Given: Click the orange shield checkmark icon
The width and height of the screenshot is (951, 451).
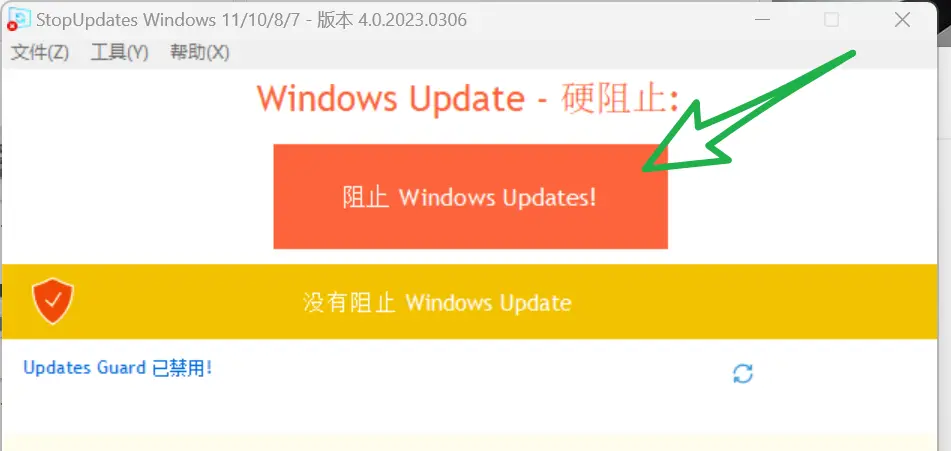Looking at the screenshot, I should 53,301.
